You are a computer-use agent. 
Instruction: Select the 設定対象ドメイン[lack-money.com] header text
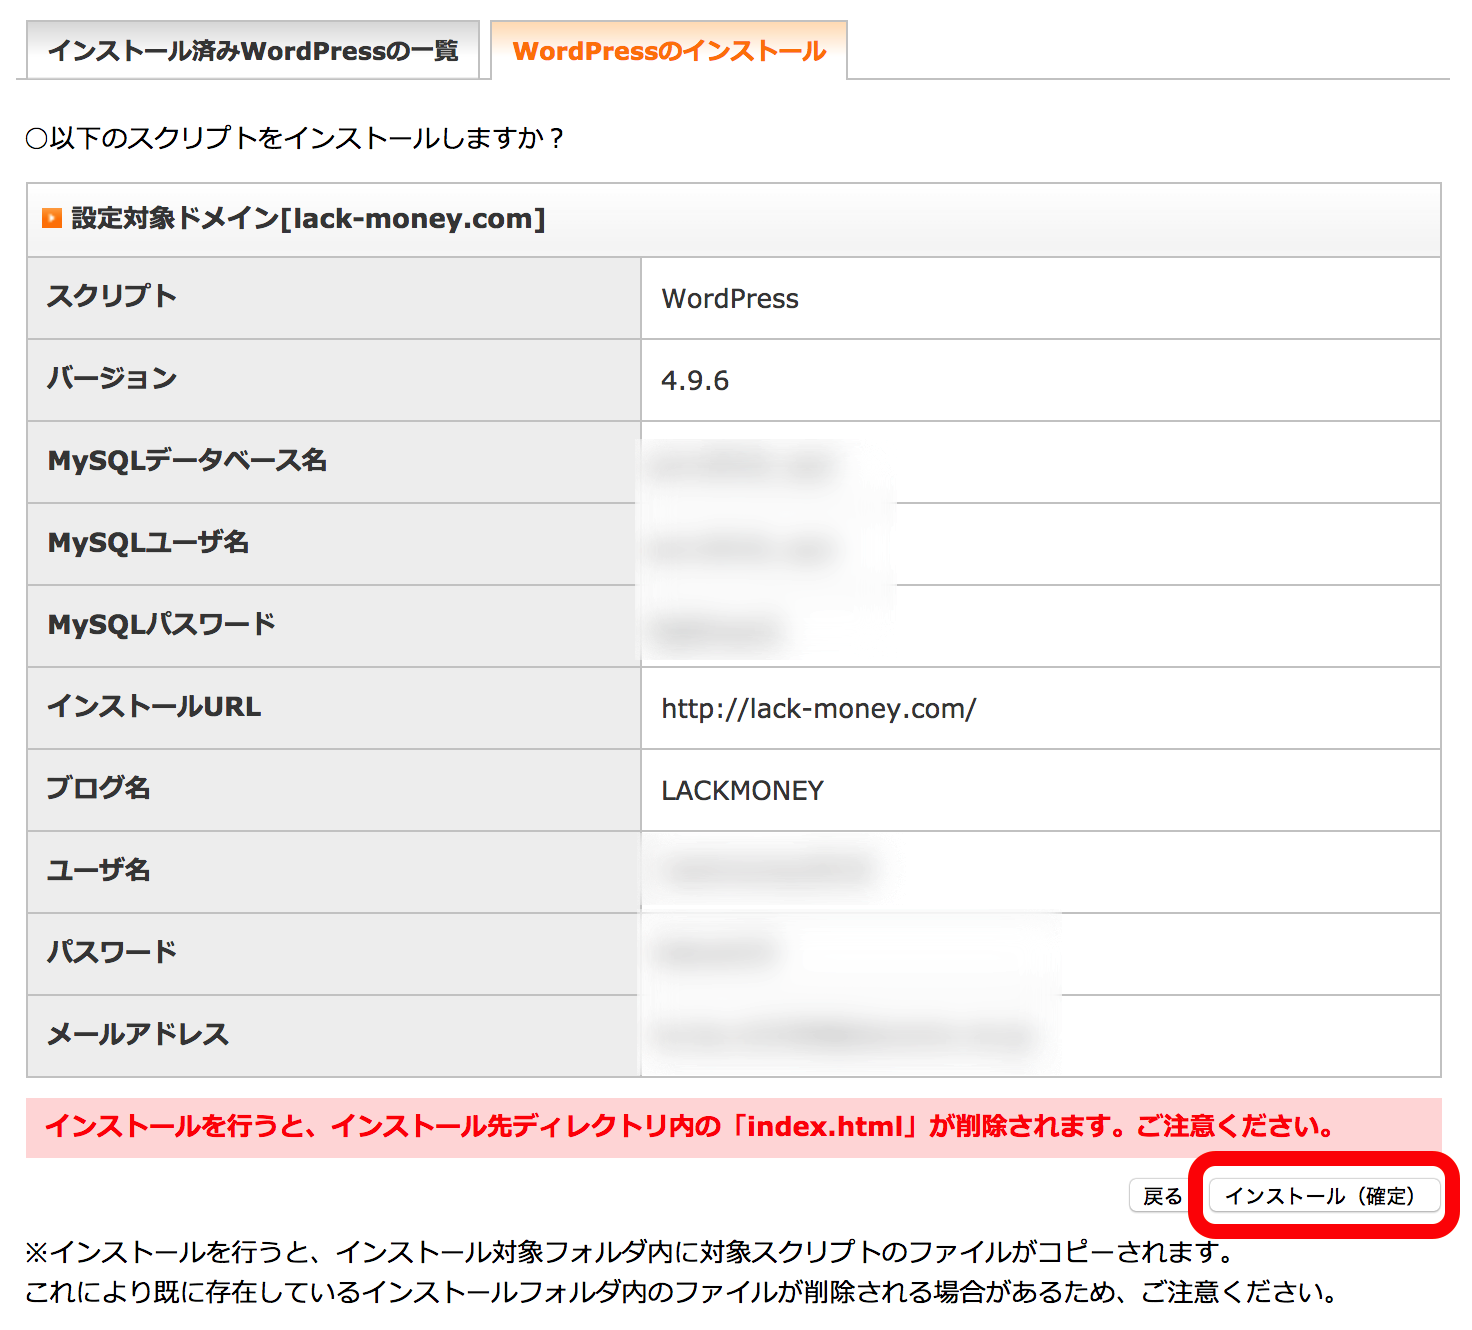click(308, 218)
